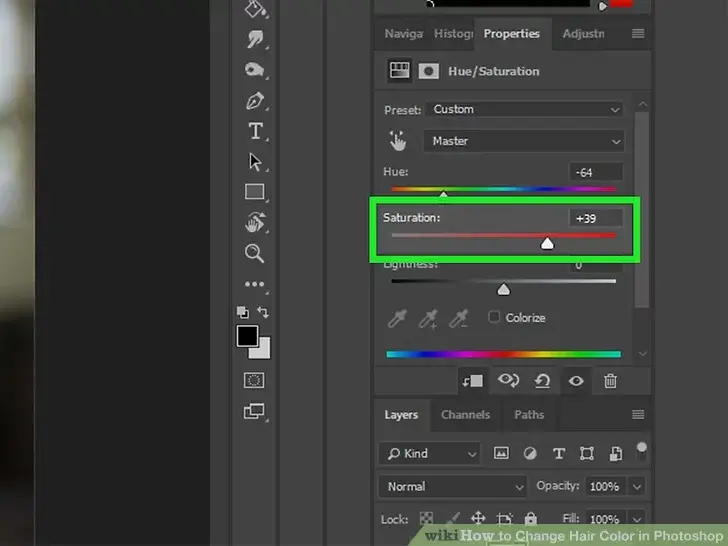Click the reset to adjustment defaults icon
Viewport: 728px width, 546px height.
pyautogui.click(x=542, y=381)
